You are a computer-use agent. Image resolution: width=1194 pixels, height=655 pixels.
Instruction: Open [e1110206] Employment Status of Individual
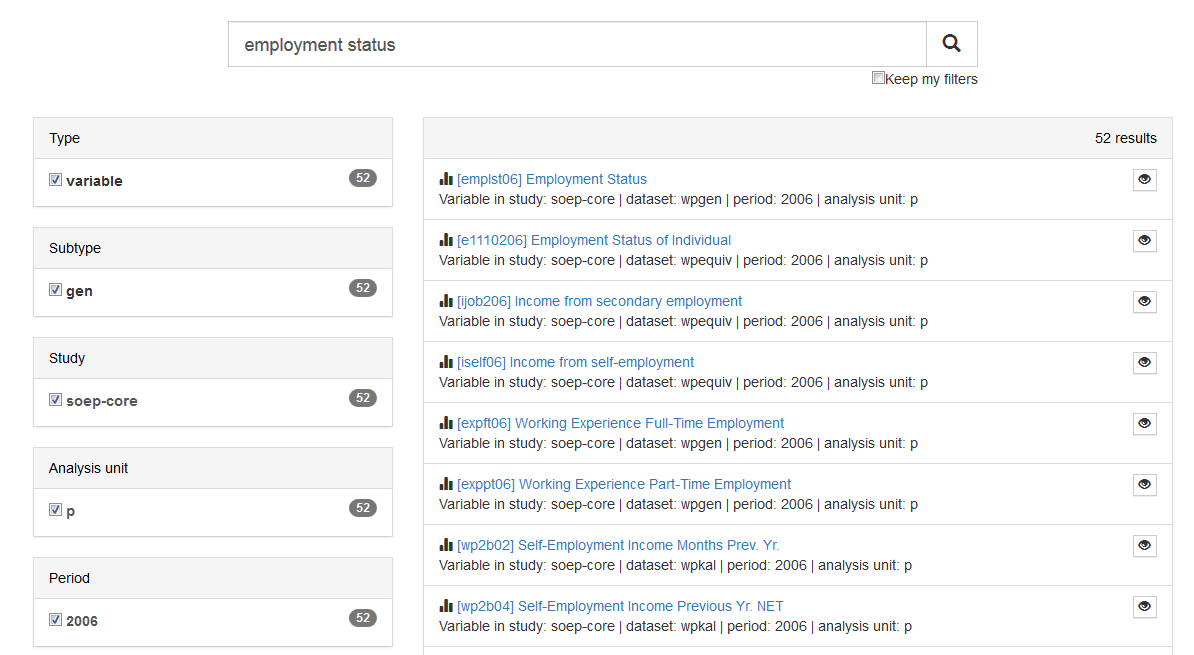(x=594, y=240)
